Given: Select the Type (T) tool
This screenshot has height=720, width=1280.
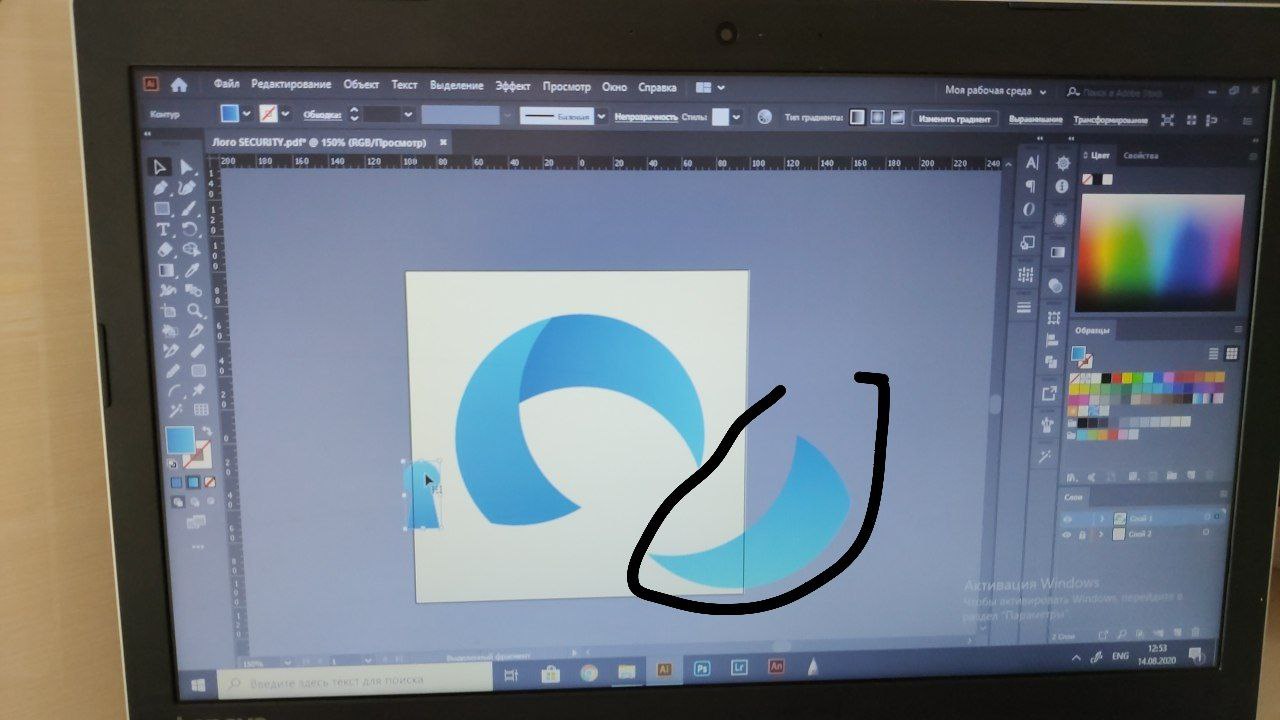Looking at the screenshot, I should [x=163, y=230].
